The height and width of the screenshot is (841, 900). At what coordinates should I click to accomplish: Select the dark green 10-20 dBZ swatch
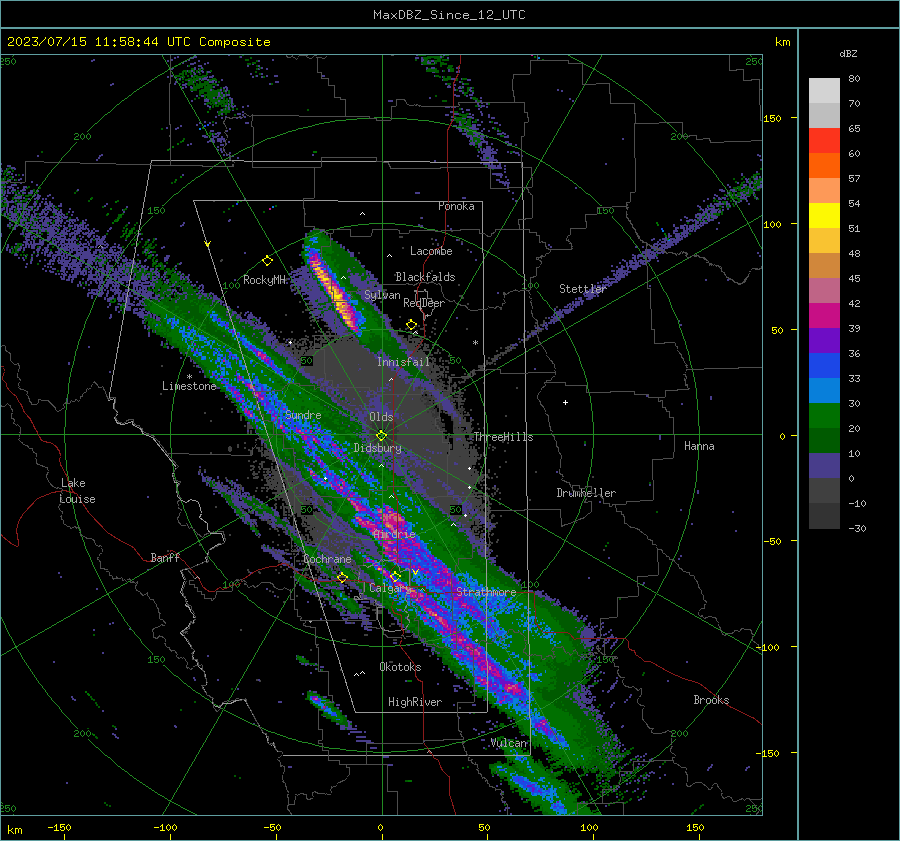(824, 441)
